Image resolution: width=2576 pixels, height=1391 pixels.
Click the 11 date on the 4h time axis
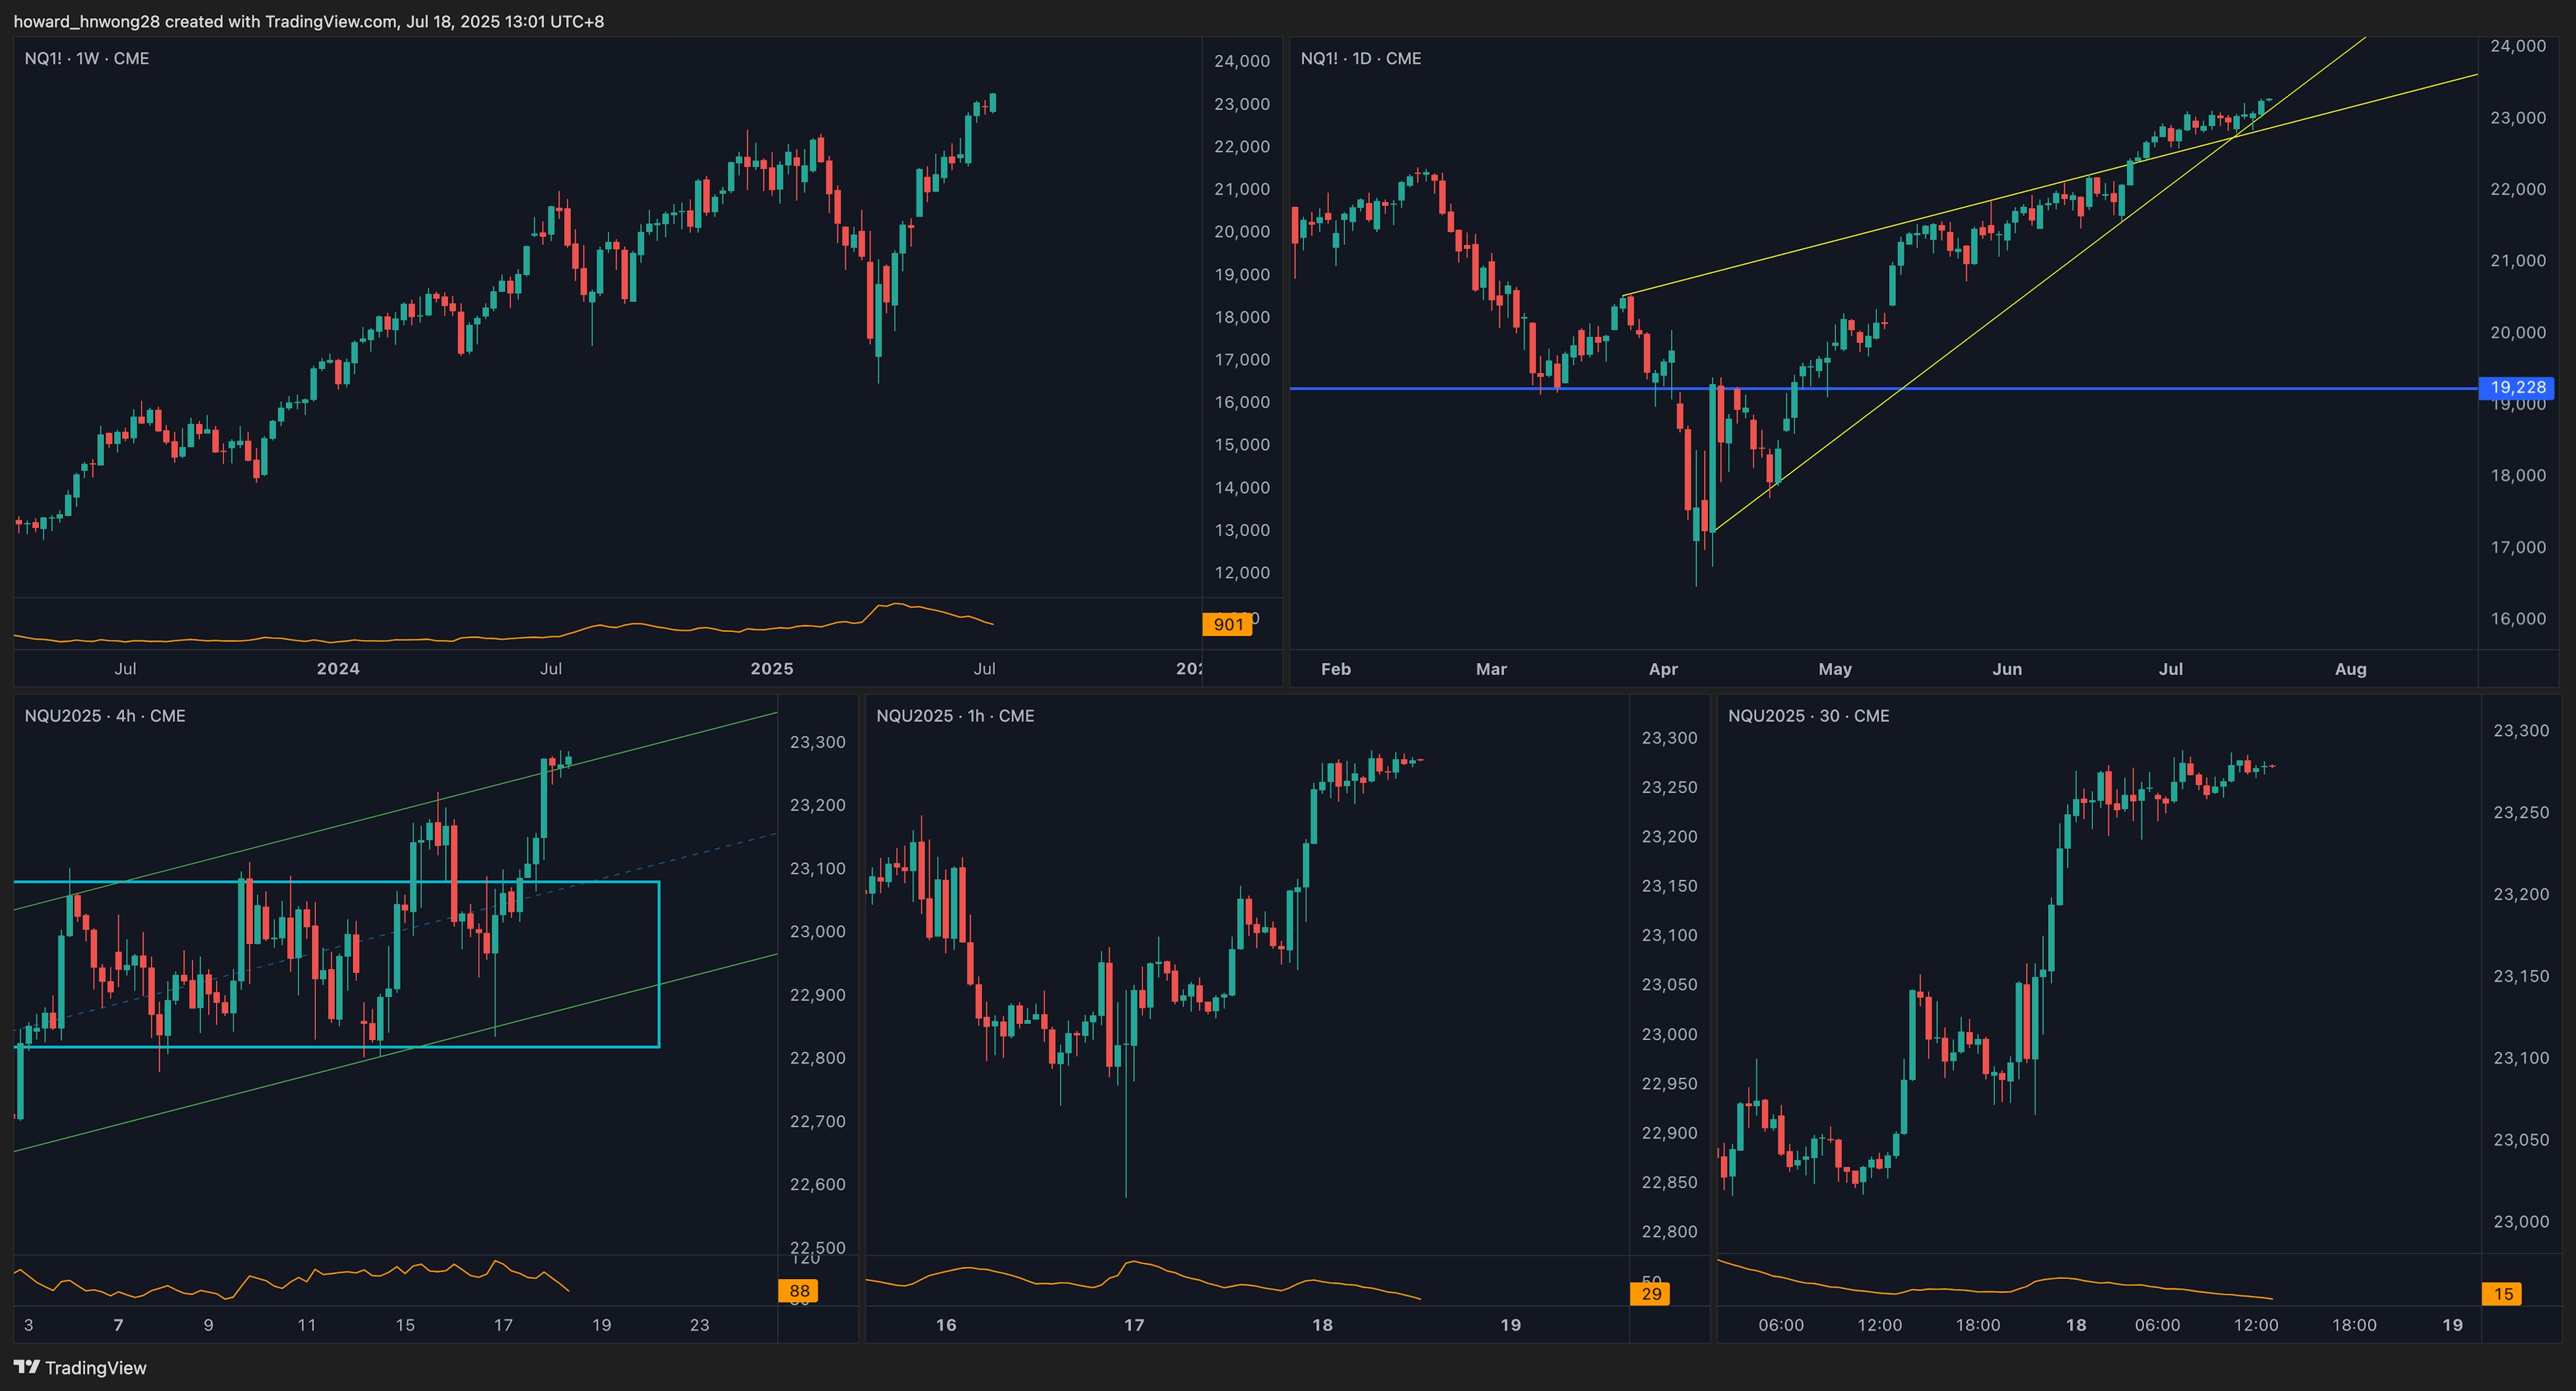tap(306, 1325)
